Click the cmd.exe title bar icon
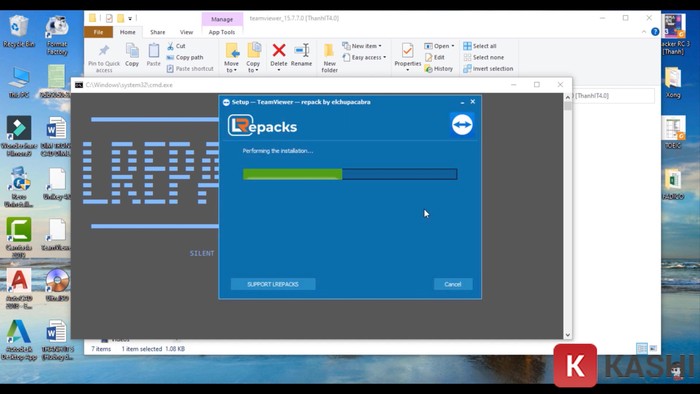The height and width of the screenshot is (394, 700). [x=79, y=85]
